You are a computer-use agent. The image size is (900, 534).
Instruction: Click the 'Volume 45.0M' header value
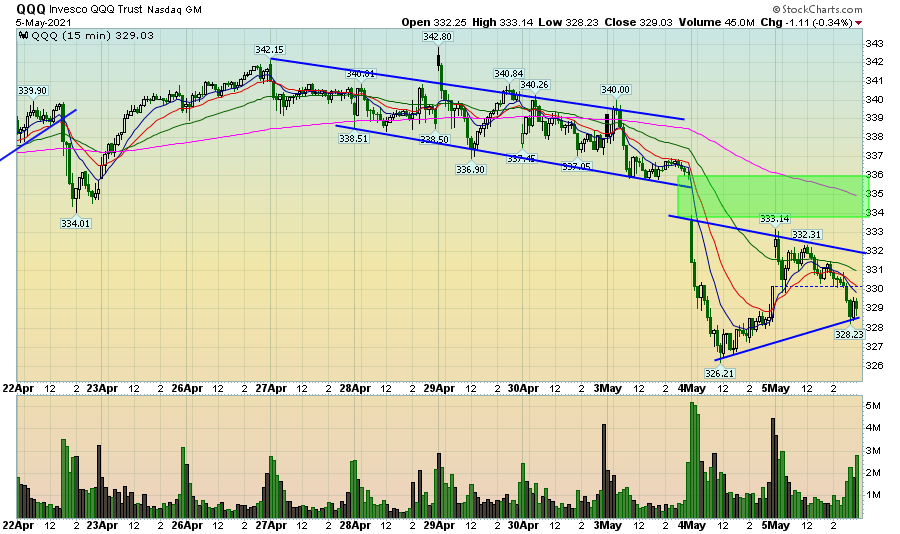pyautogui.click(x=716, y=22)
